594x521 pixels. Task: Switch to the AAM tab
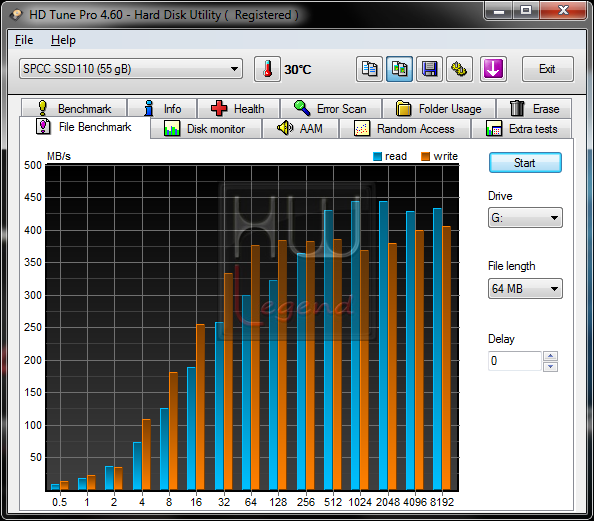(300, 128)
